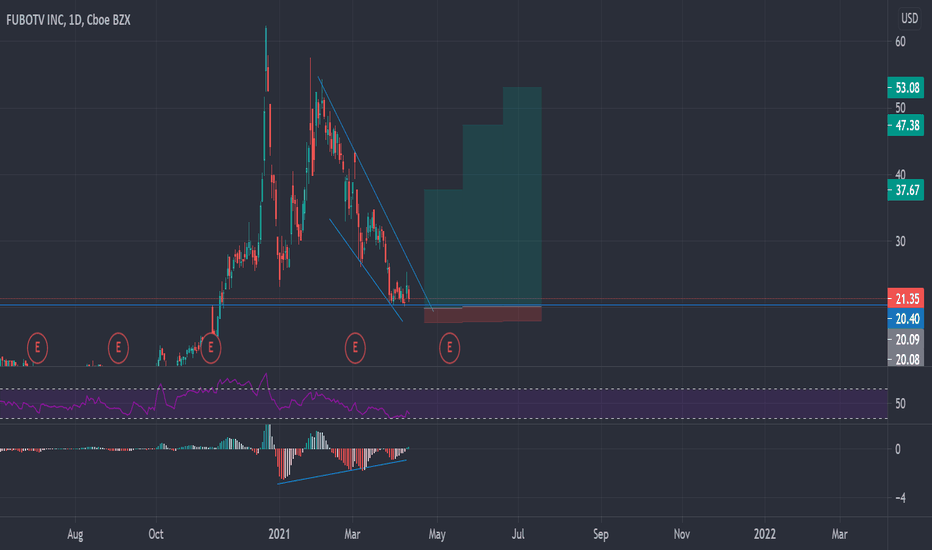Click the 2021 label on the time axis

coord(279,534)
